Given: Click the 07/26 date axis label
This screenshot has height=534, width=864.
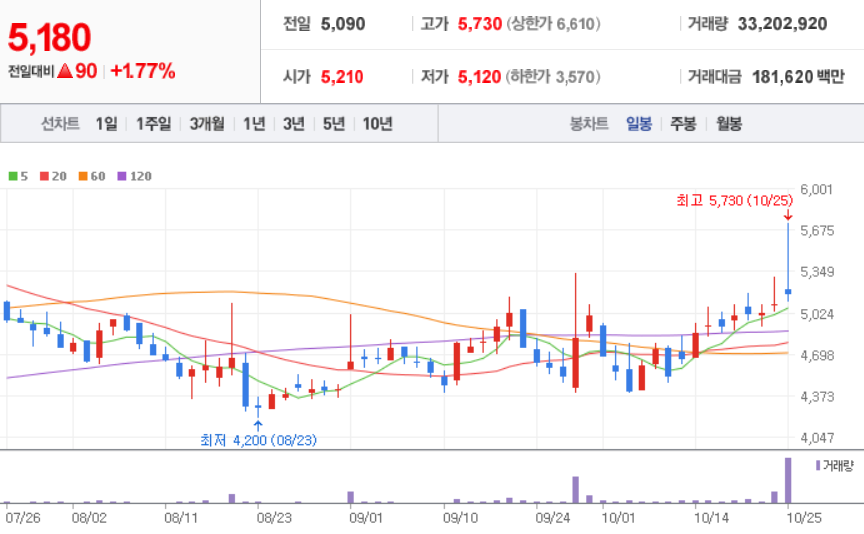Looking at the screenshot, I should (23, 519).
